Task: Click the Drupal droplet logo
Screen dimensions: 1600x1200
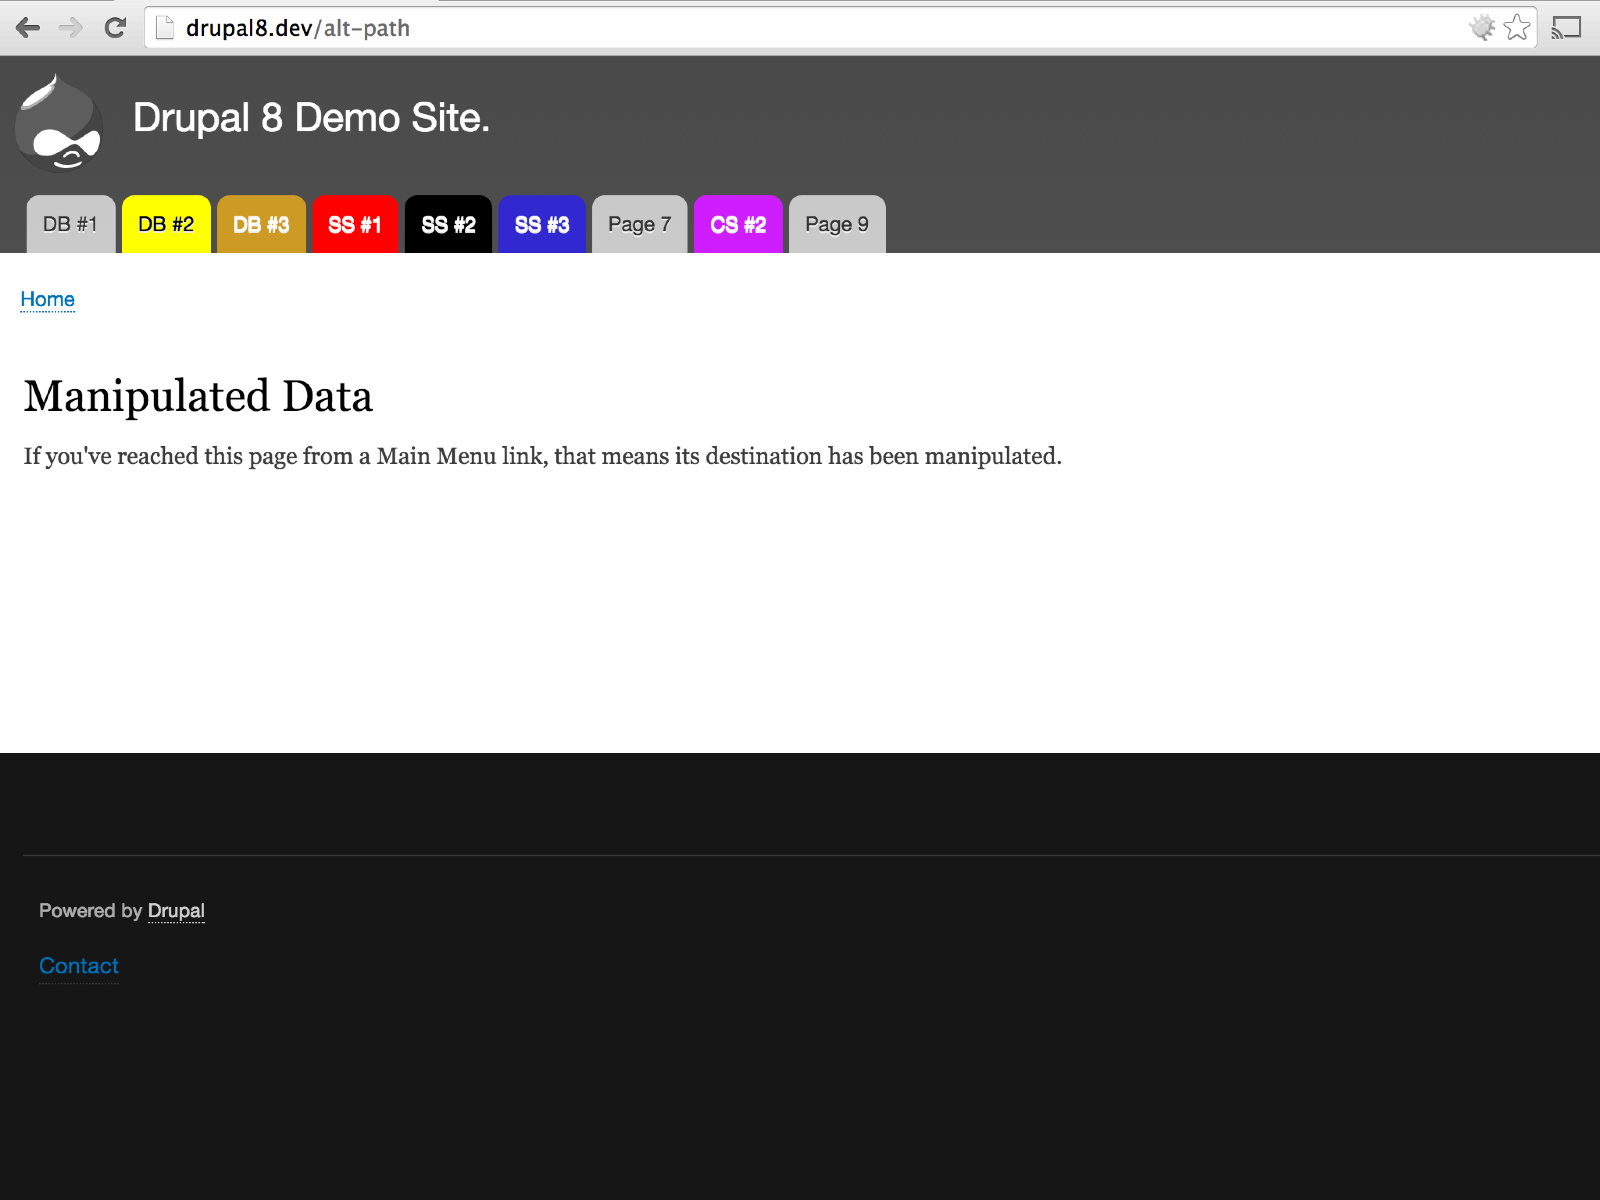Action: click(60, 122)
